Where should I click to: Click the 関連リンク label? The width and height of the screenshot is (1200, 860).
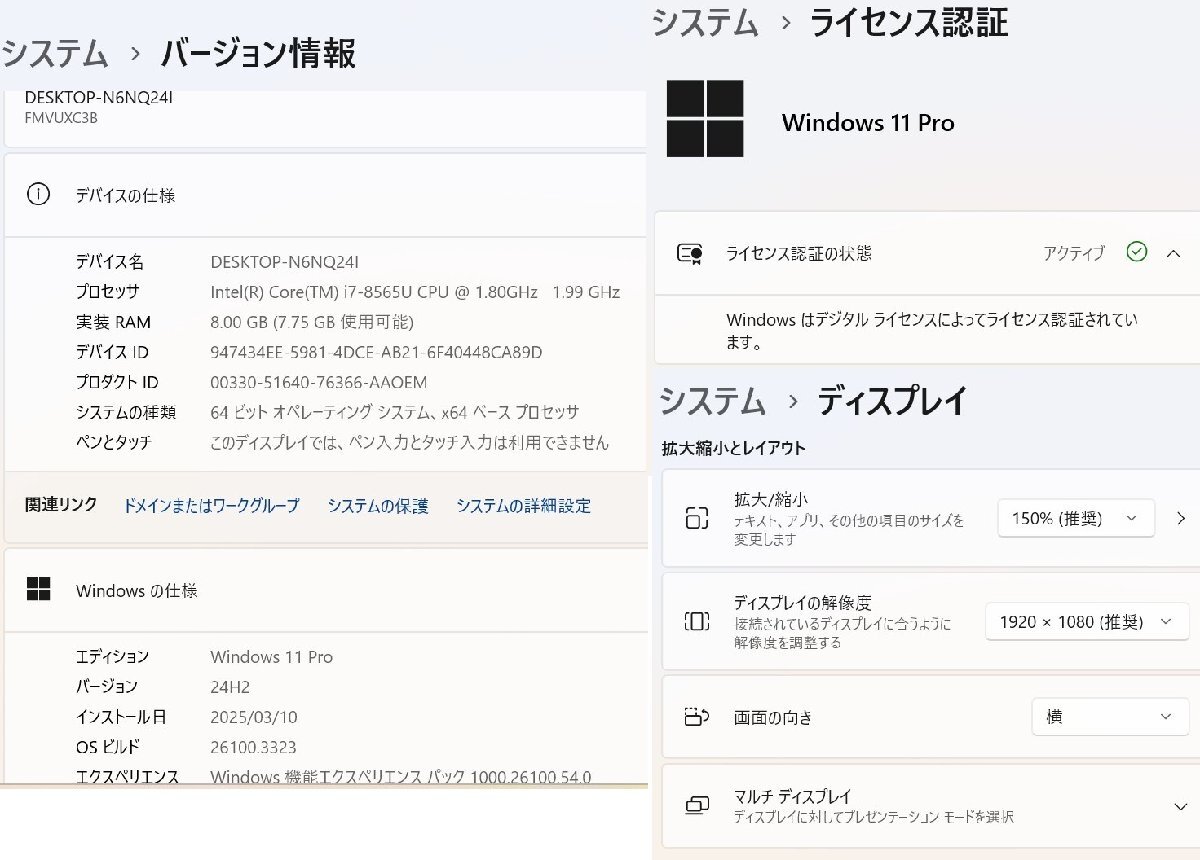pos(61,505)
